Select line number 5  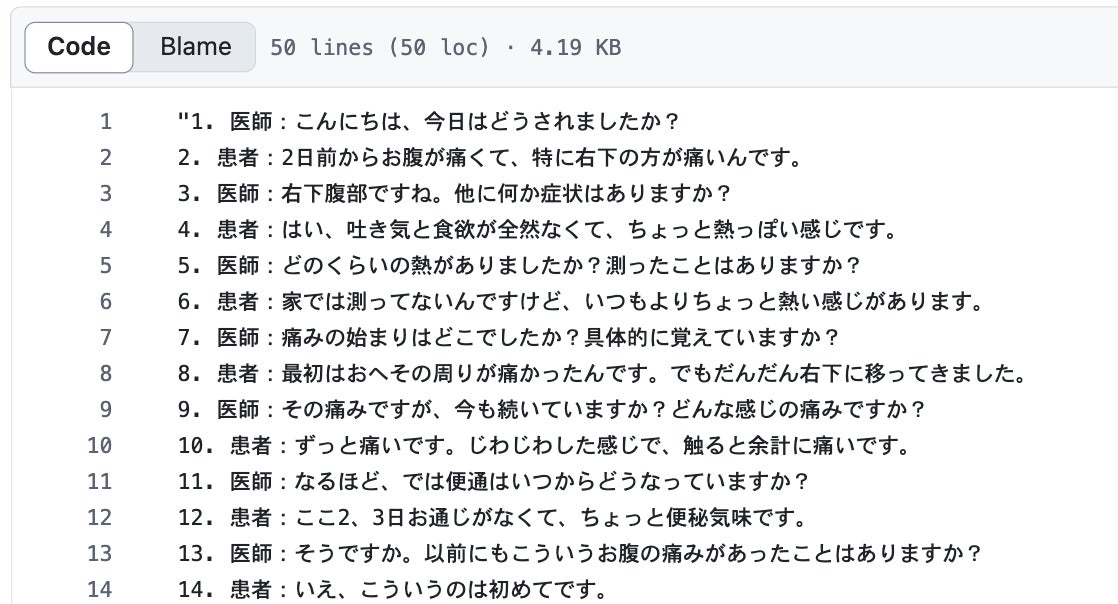[x=106, y=266]
